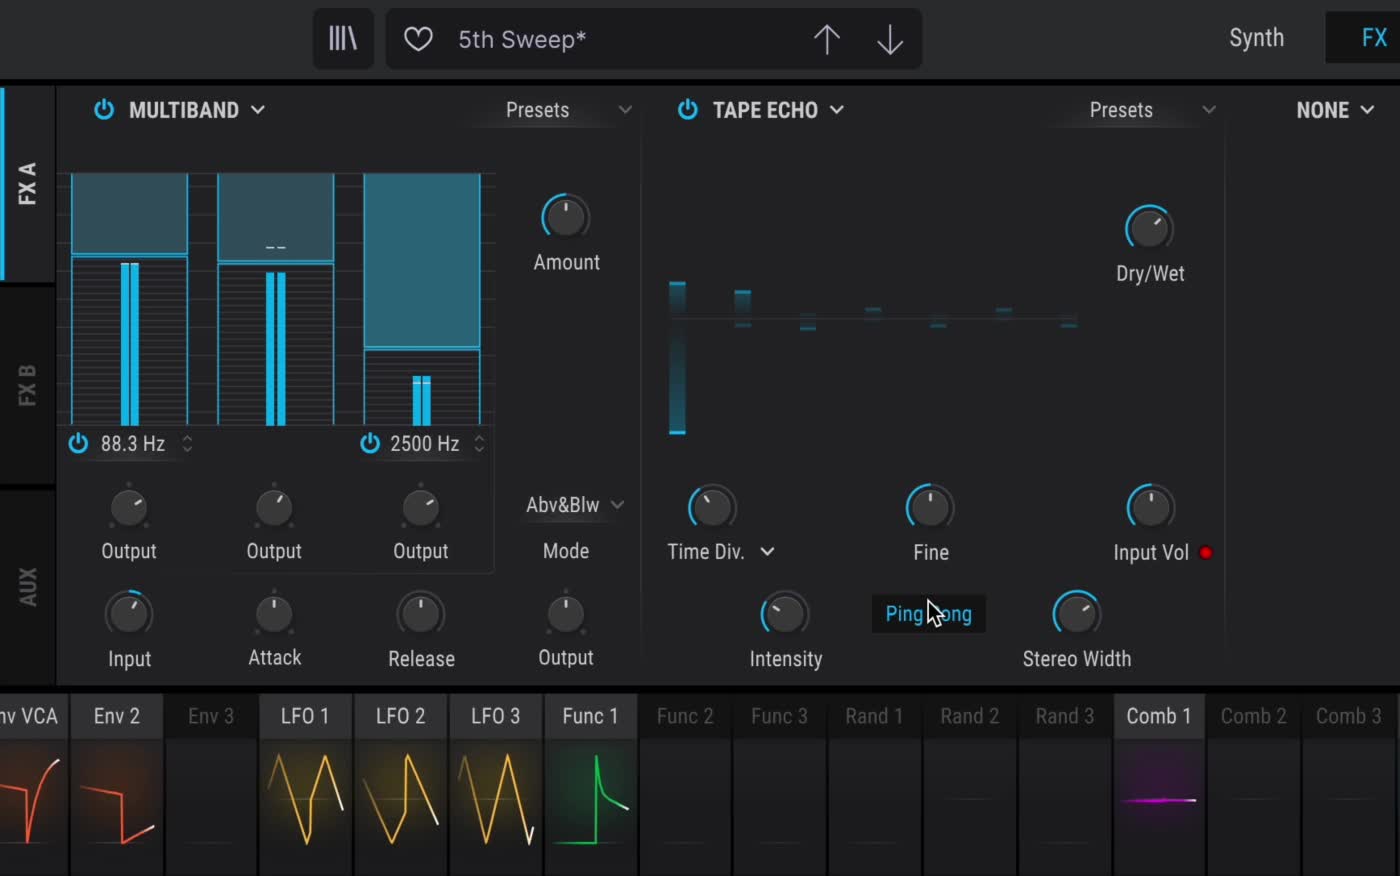The height and width of the screenshot is (876, 1400).
Task: Select the Rand 2 modulator tab
Action: 970,716
